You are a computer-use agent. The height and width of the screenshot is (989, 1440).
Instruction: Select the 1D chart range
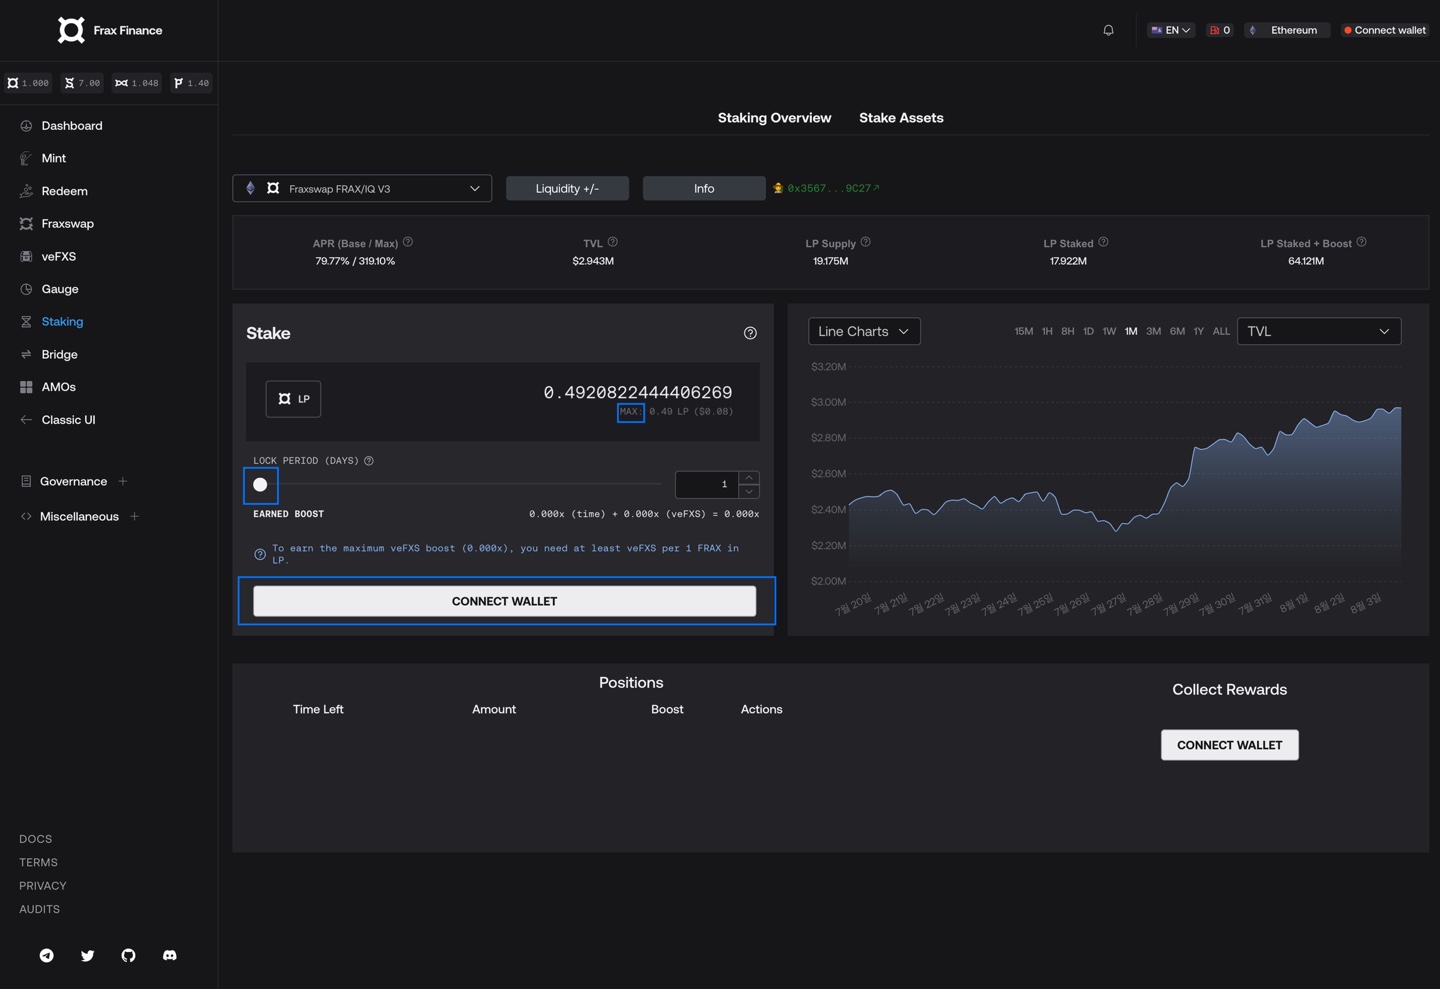(x=1088, y=331)
